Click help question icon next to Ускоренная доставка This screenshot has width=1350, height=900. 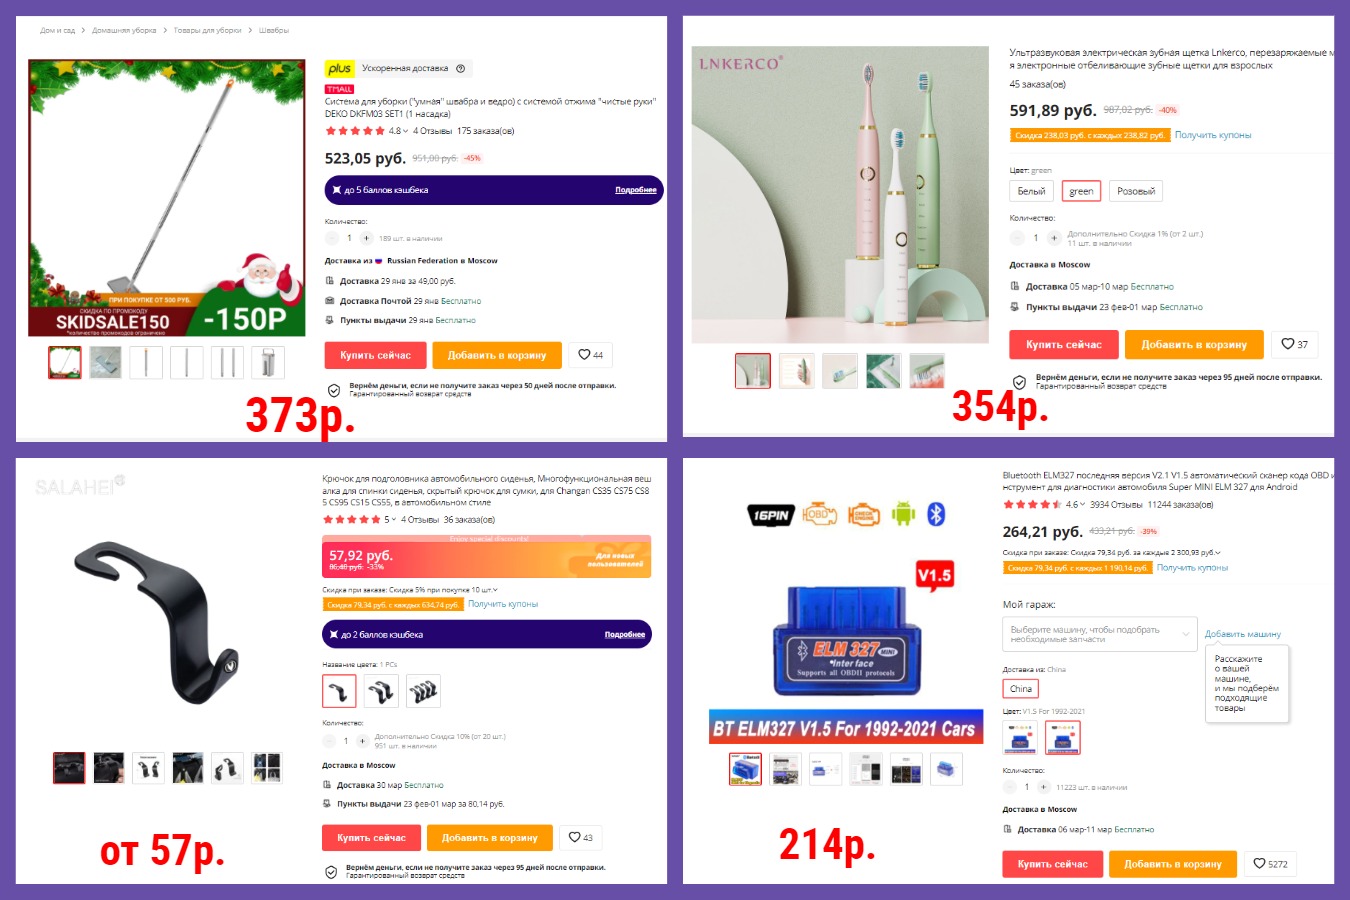[460, 69]
